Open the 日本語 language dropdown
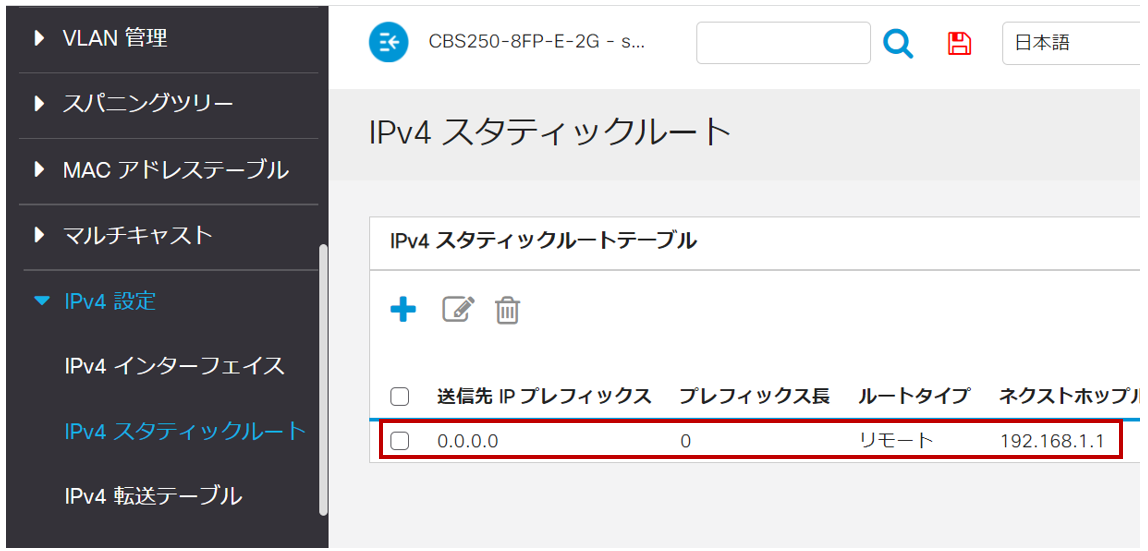 coord(1070,43)
